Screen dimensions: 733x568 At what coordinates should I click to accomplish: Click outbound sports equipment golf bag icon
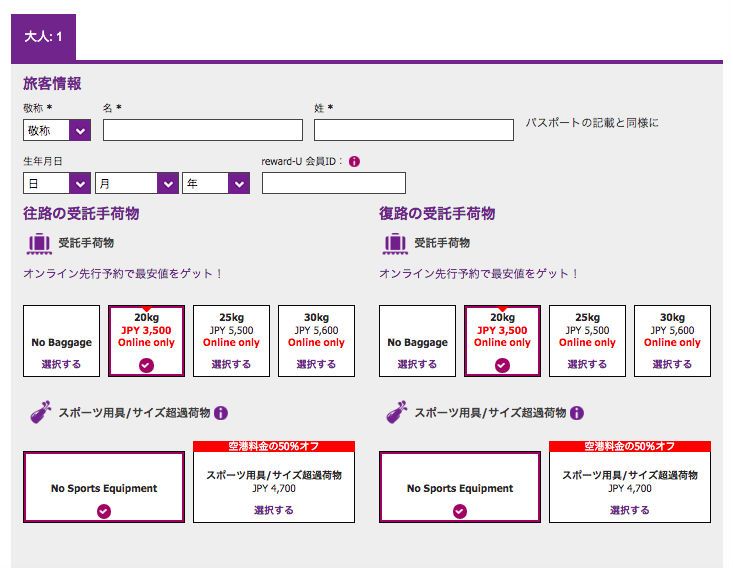click(x=39, y=413)
